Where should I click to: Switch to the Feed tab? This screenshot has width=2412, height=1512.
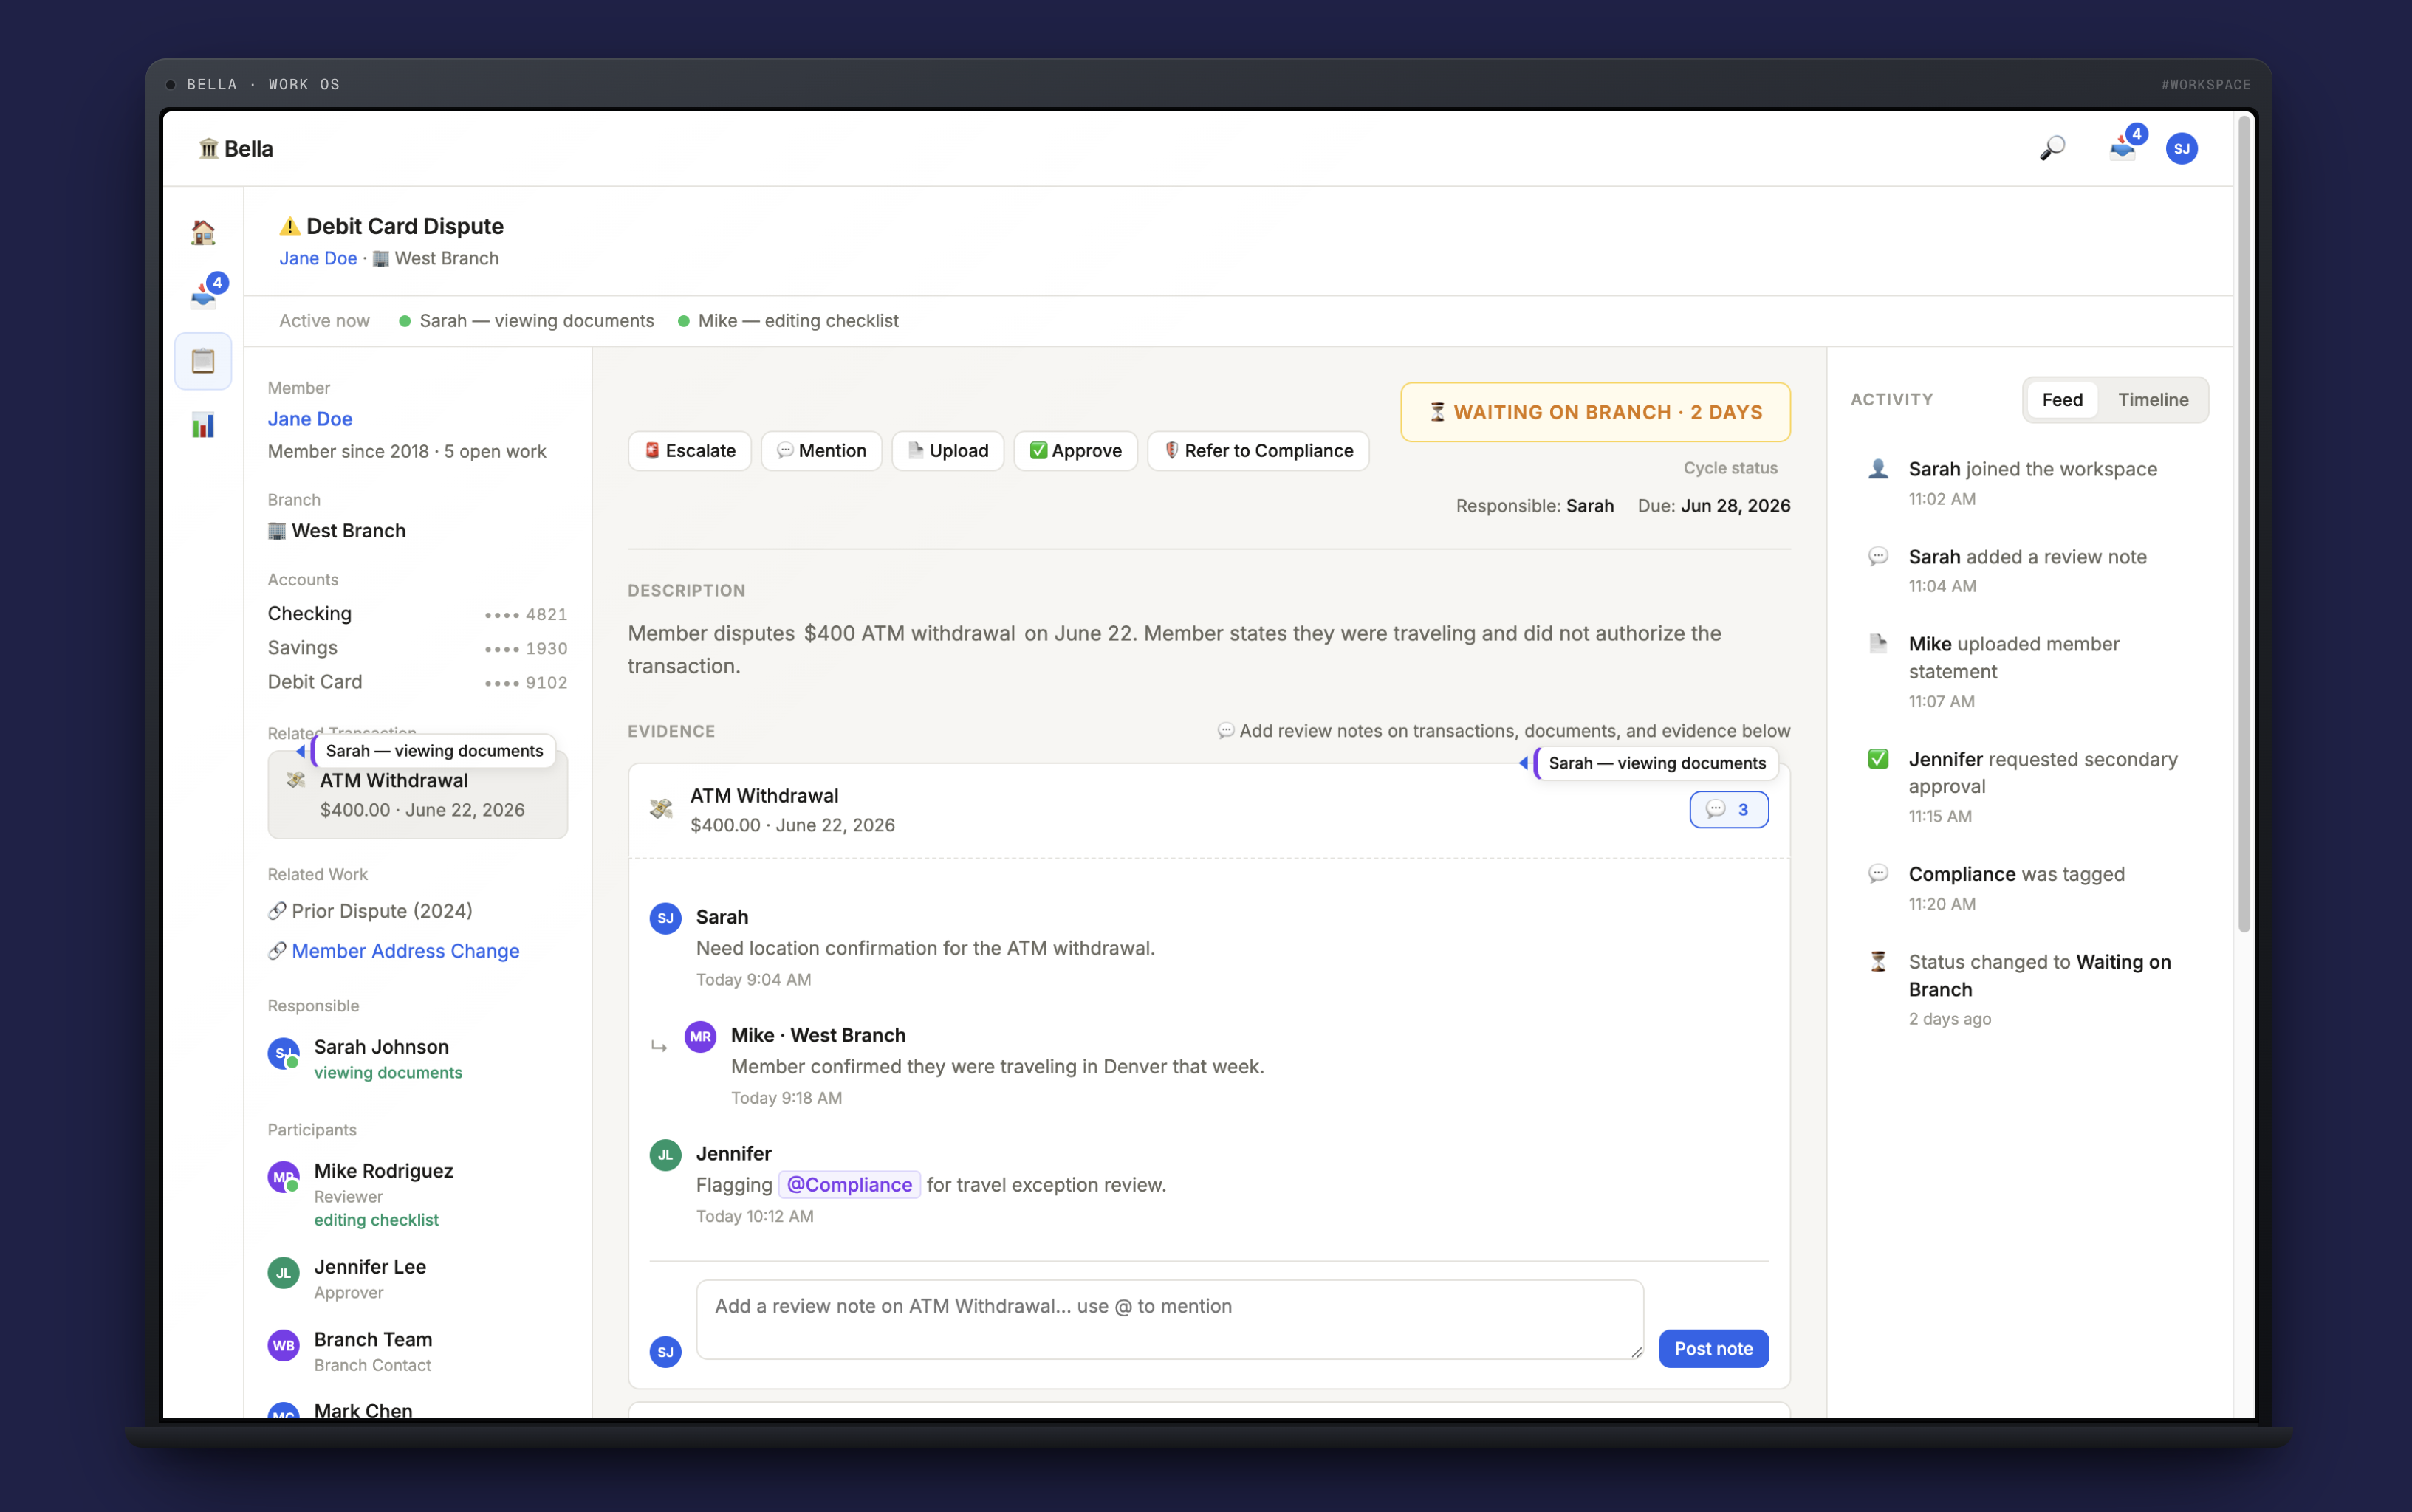2062,399
